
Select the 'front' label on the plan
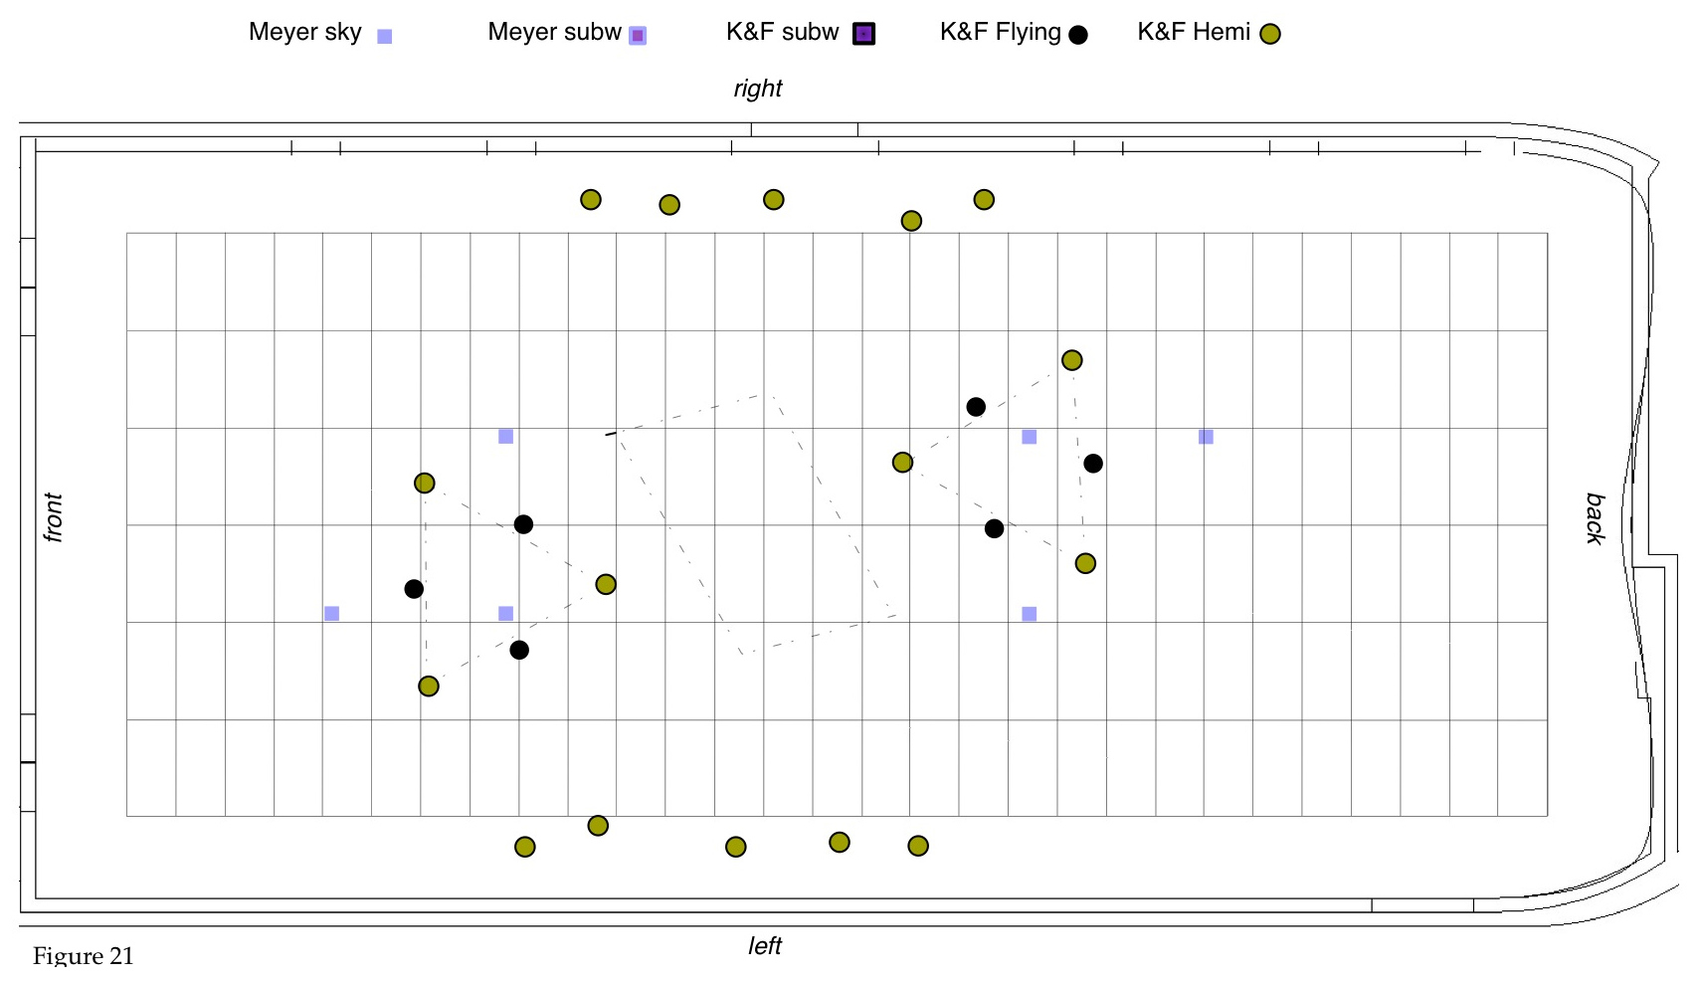(x=53, y=517)
